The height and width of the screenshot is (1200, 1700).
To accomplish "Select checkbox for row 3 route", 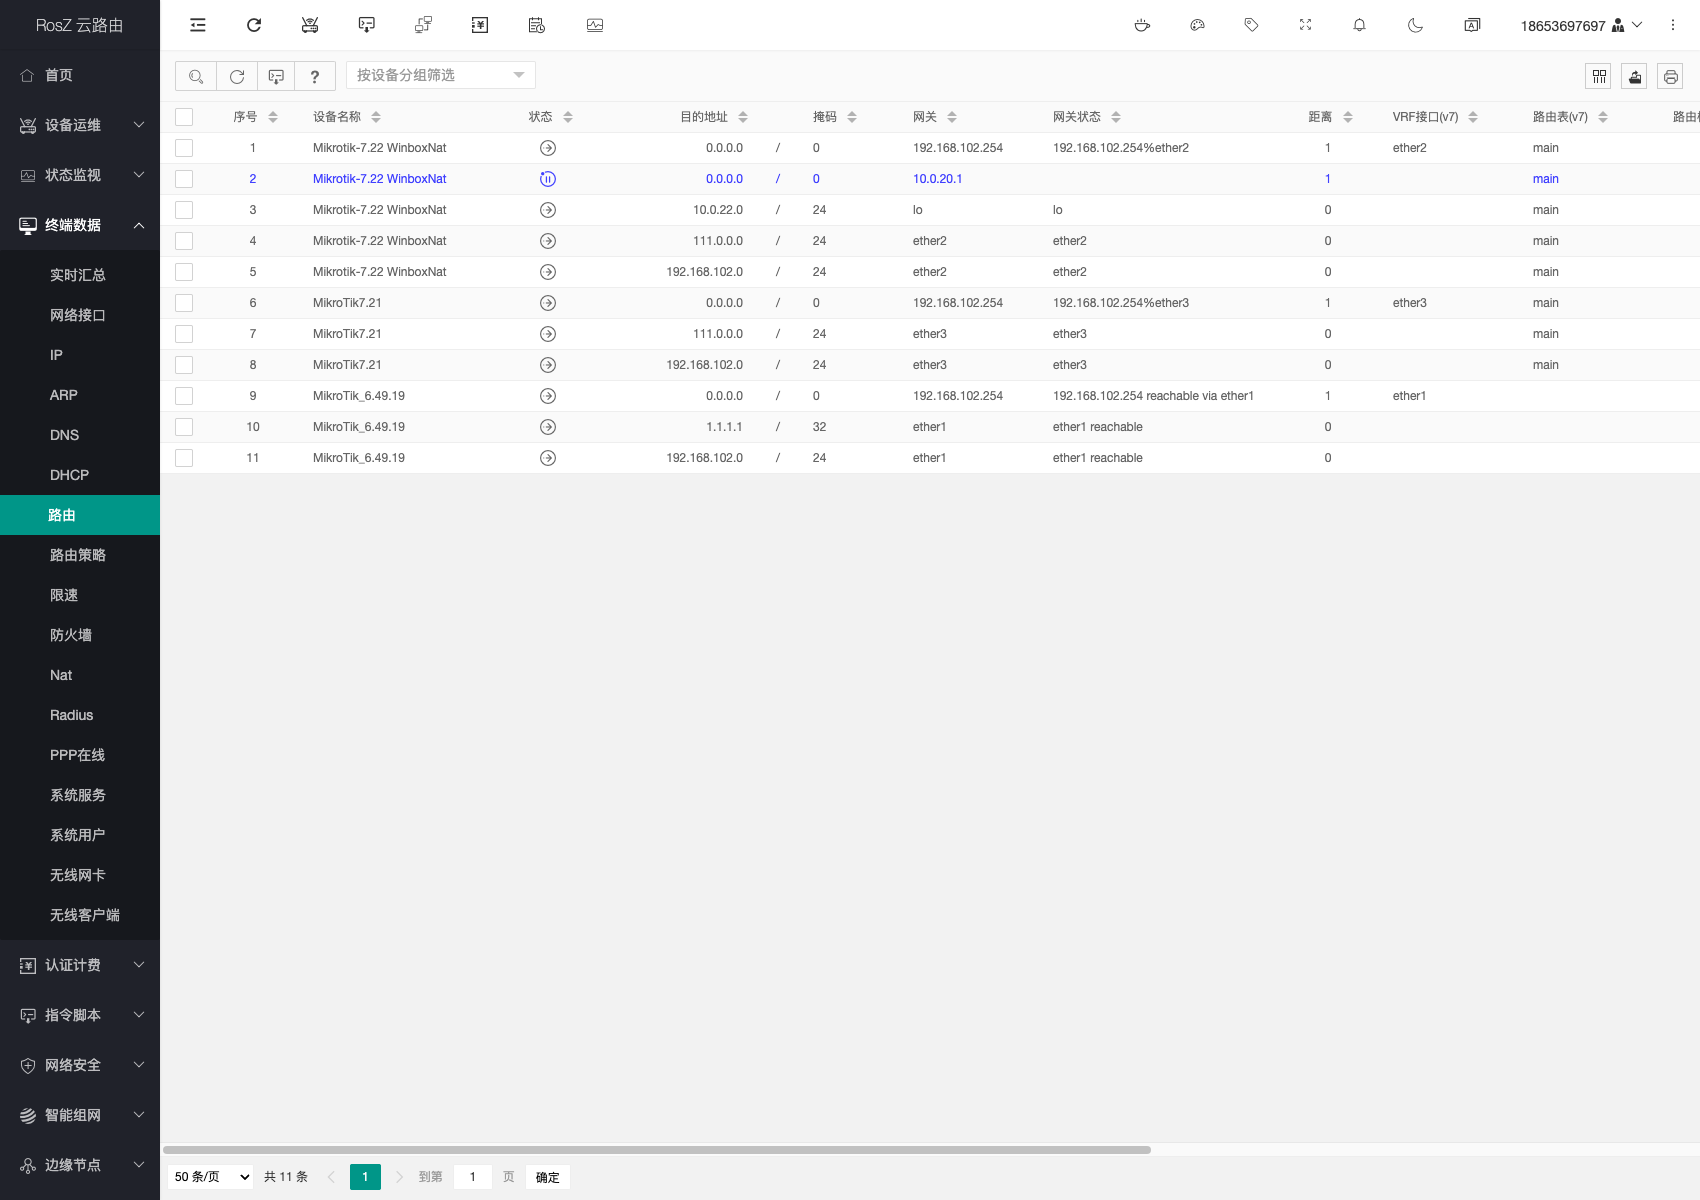I will pos(184,210).
